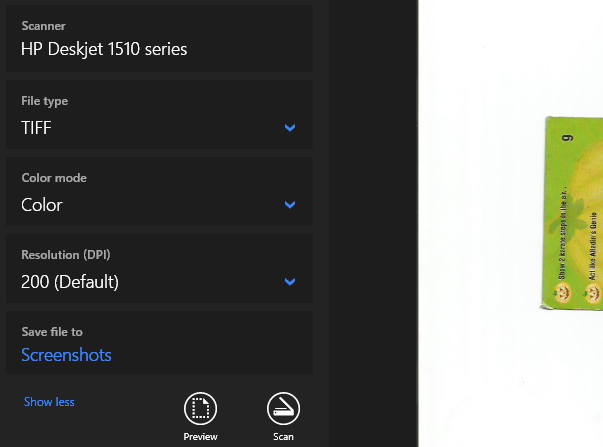Click the Preview page icon
Image resolution: width=603 pixels, height=447 pixels.
pos(200,408)
